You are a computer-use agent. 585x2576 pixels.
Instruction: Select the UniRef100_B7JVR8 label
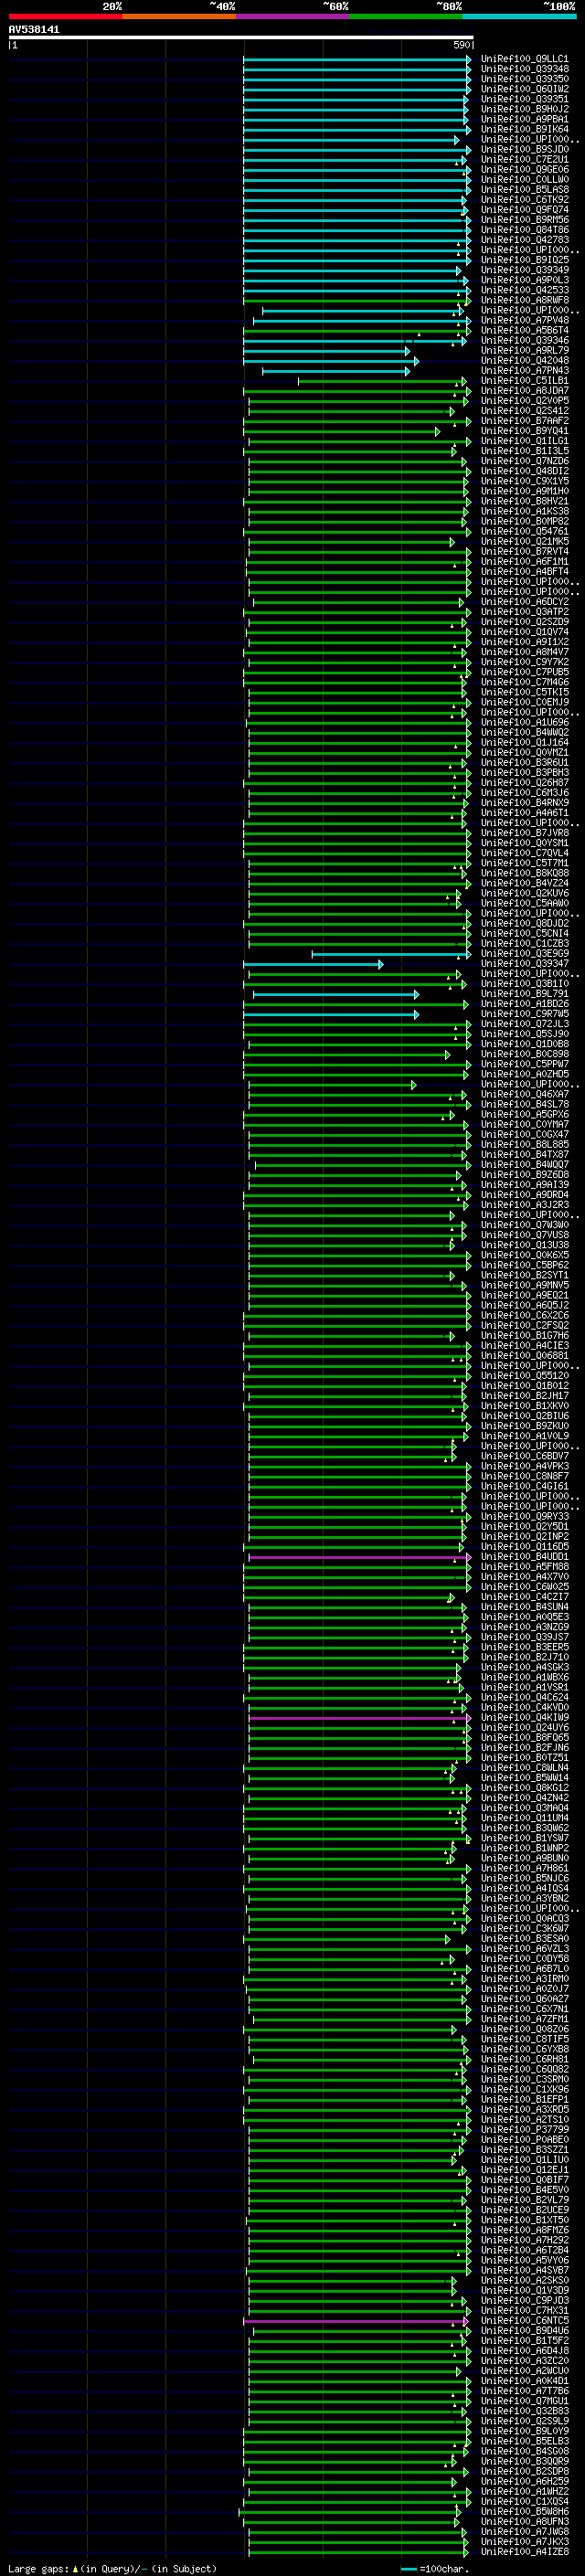(x=524, y=833)
